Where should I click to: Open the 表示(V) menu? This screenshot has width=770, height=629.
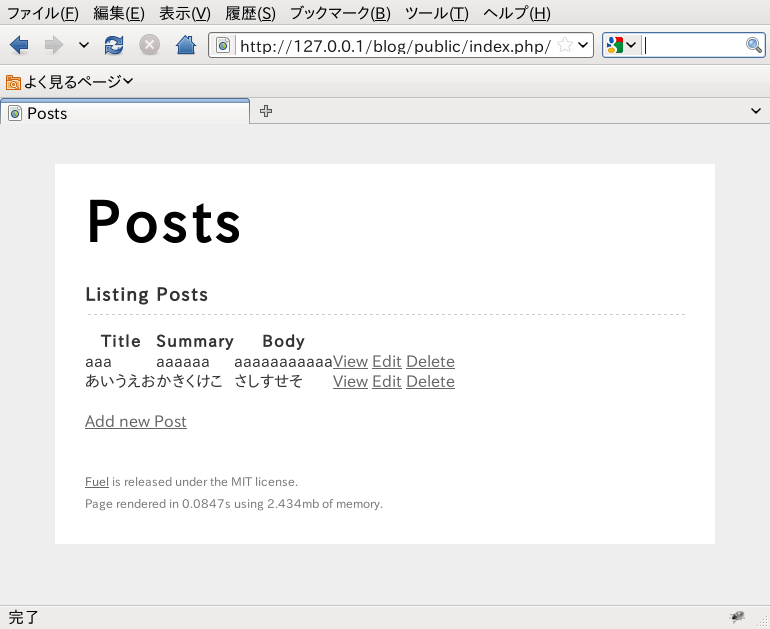pos(185,13)
